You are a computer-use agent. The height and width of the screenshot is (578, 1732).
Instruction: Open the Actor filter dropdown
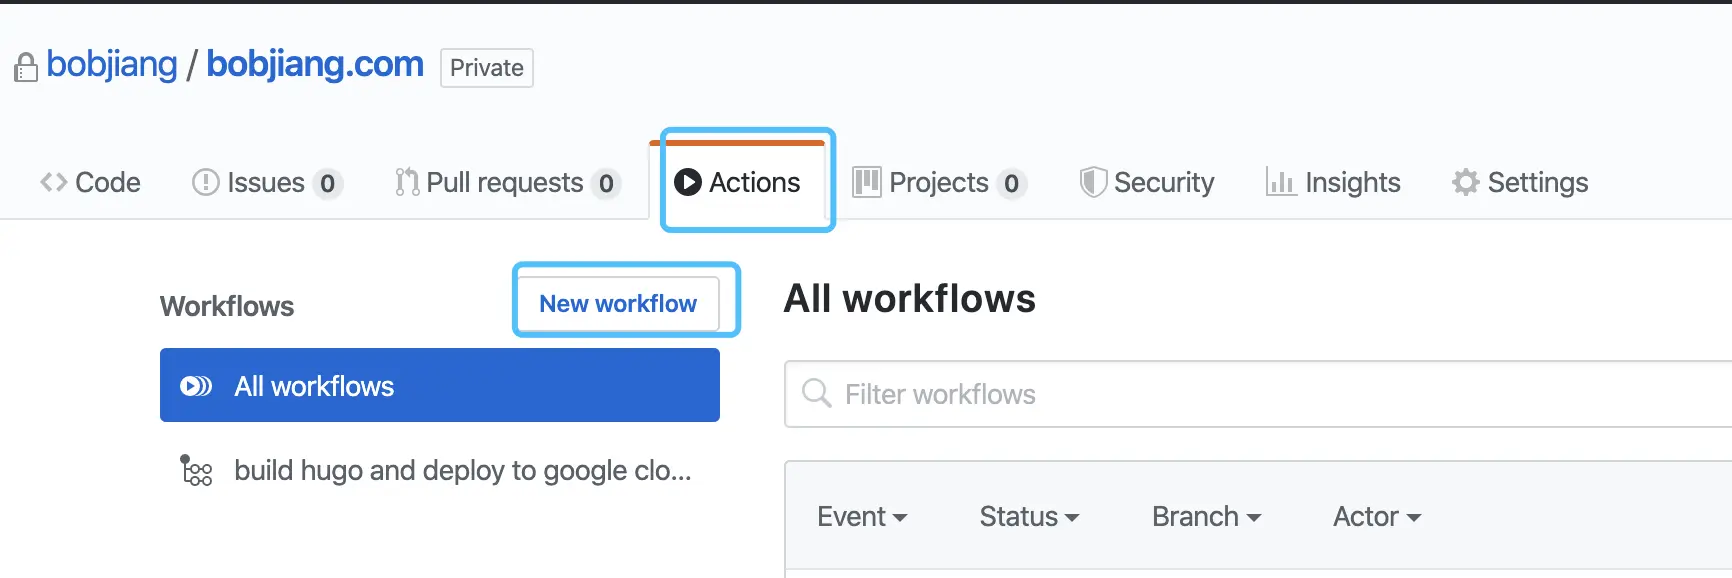[1375, 516]
